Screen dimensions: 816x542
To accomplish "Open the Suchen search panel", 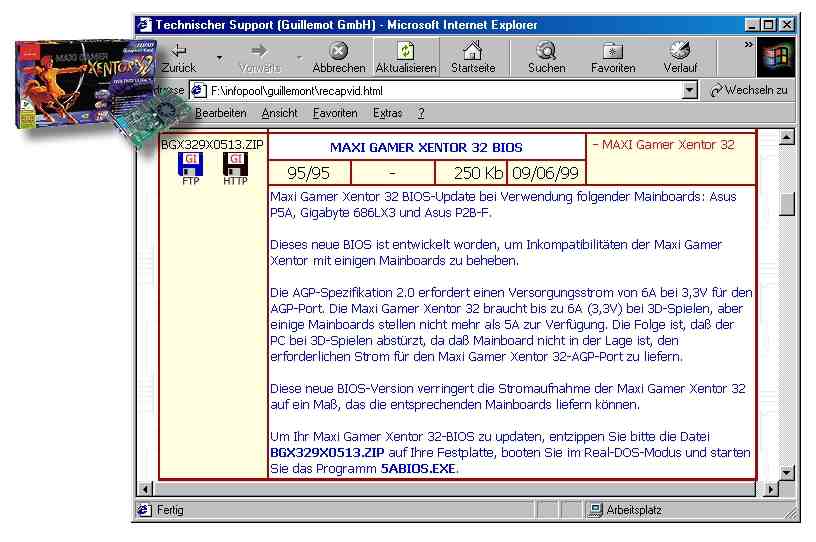I will (x=546, y=57).
